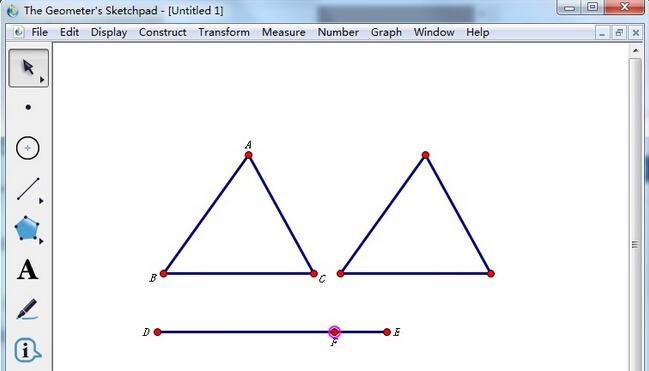The image size is (649, 371).
Task: Select the Selection Arrow tool
Action: click(x=28, y=68)
